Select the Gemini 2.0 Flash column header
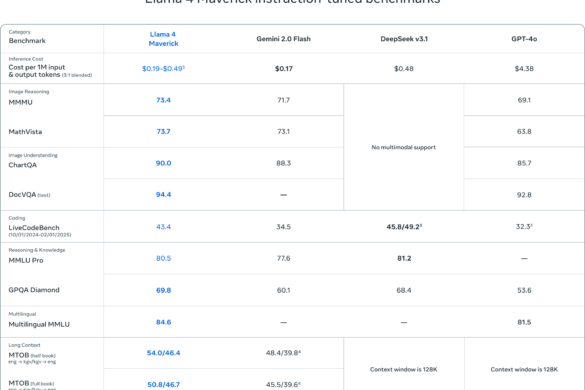Screen dimensions: 585x390 click(283, 39)
